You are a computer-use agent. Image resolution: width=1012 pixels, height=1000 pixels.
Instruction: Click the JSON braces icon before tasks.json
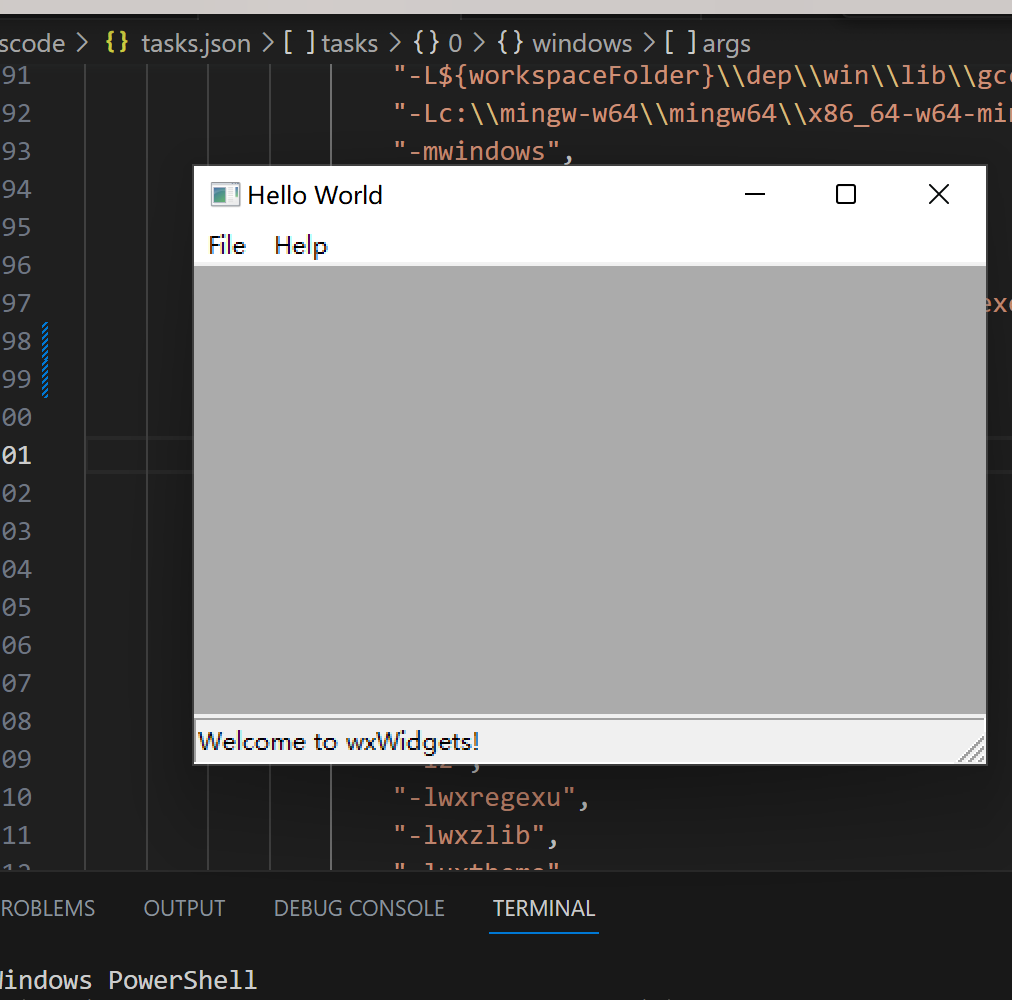(x=117, y=43)
